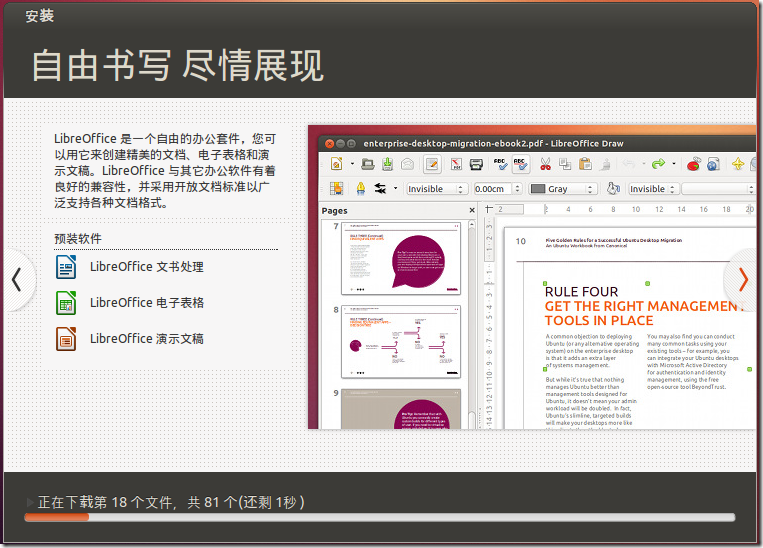Image resolution: width=763 pixels, height=548 pixels.
Task: Click the installation progress bar
Action: click(x=380, y=517)
